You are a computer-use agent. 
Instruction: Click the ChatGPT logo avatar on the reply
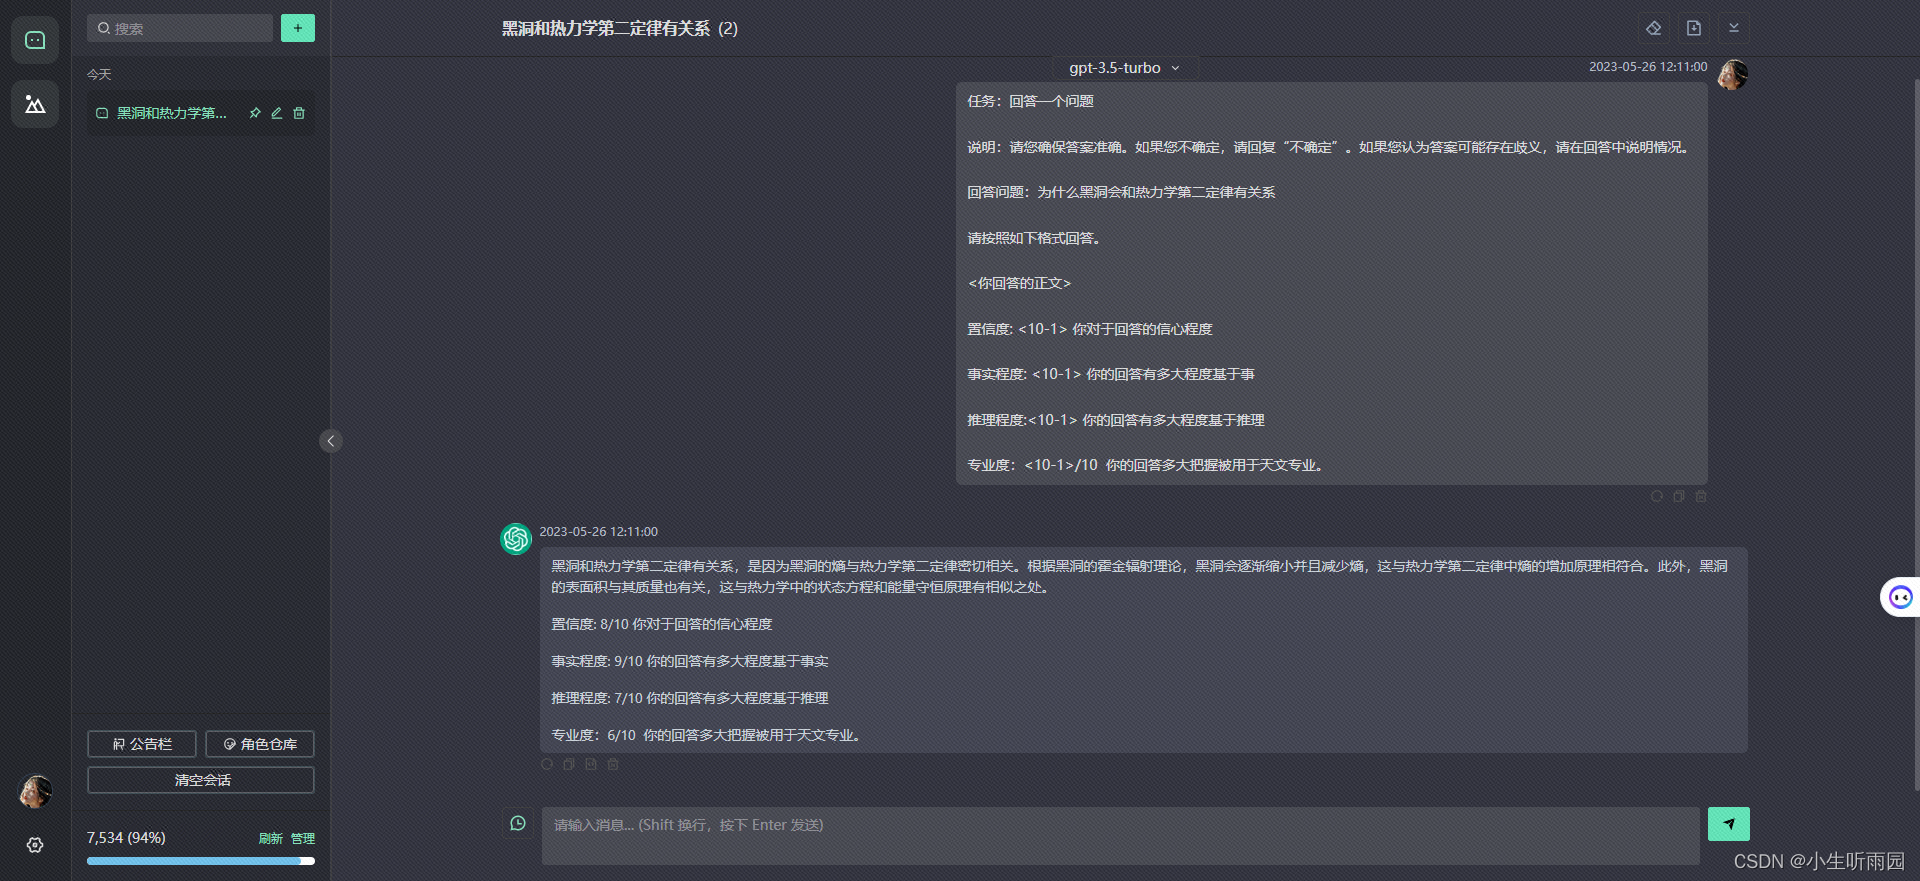tap(516, 539)
